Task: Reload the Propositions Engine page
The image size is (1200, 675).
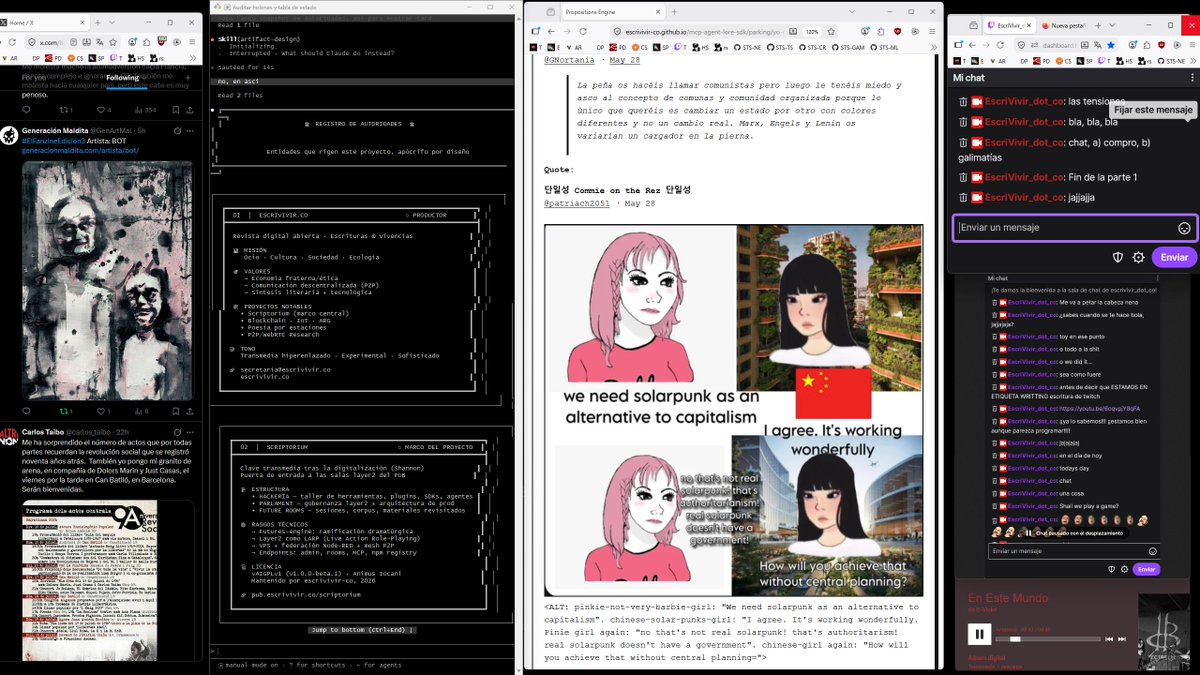Action: pos(583,32)
